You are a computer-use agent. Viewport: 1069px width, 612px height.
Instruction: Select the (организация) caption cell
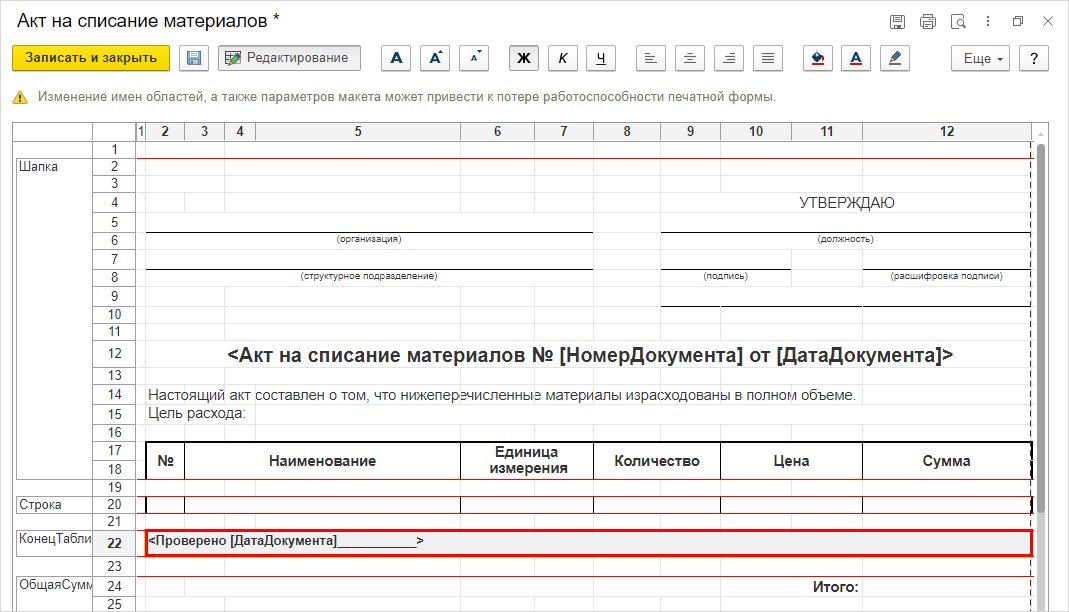[369, 239]
